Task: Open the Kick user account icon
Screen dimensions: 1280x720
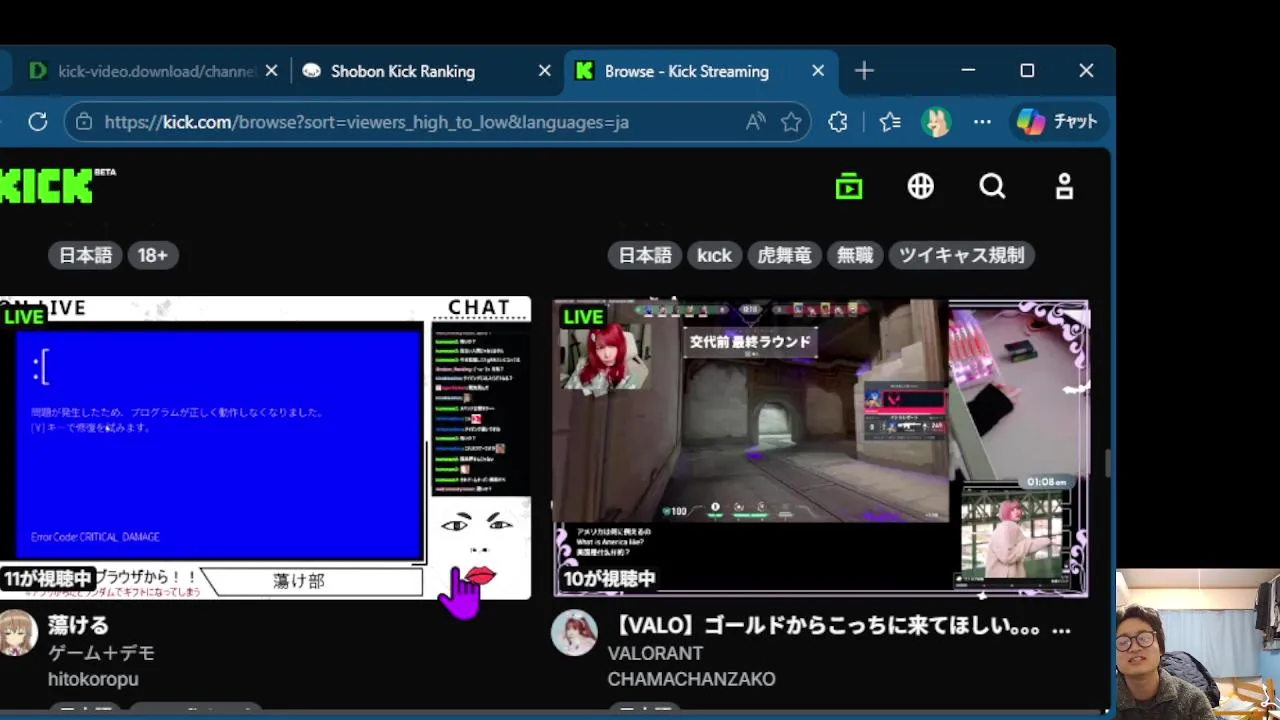Action: [x=1064, y=186]
